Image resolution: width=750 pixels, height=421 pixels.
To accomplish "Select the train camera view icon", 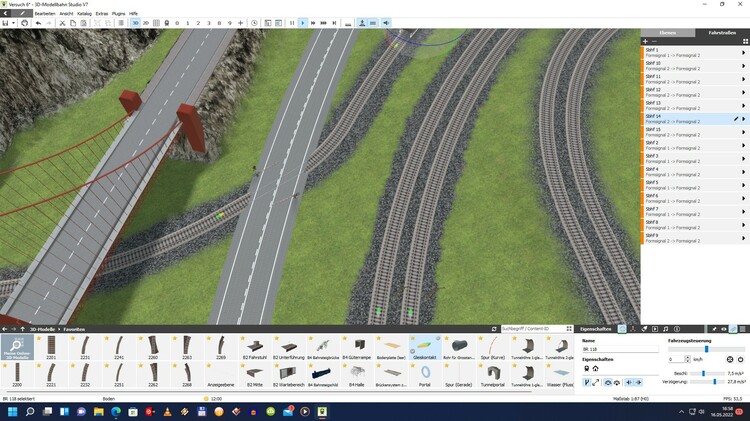I will tap(166, 23).
